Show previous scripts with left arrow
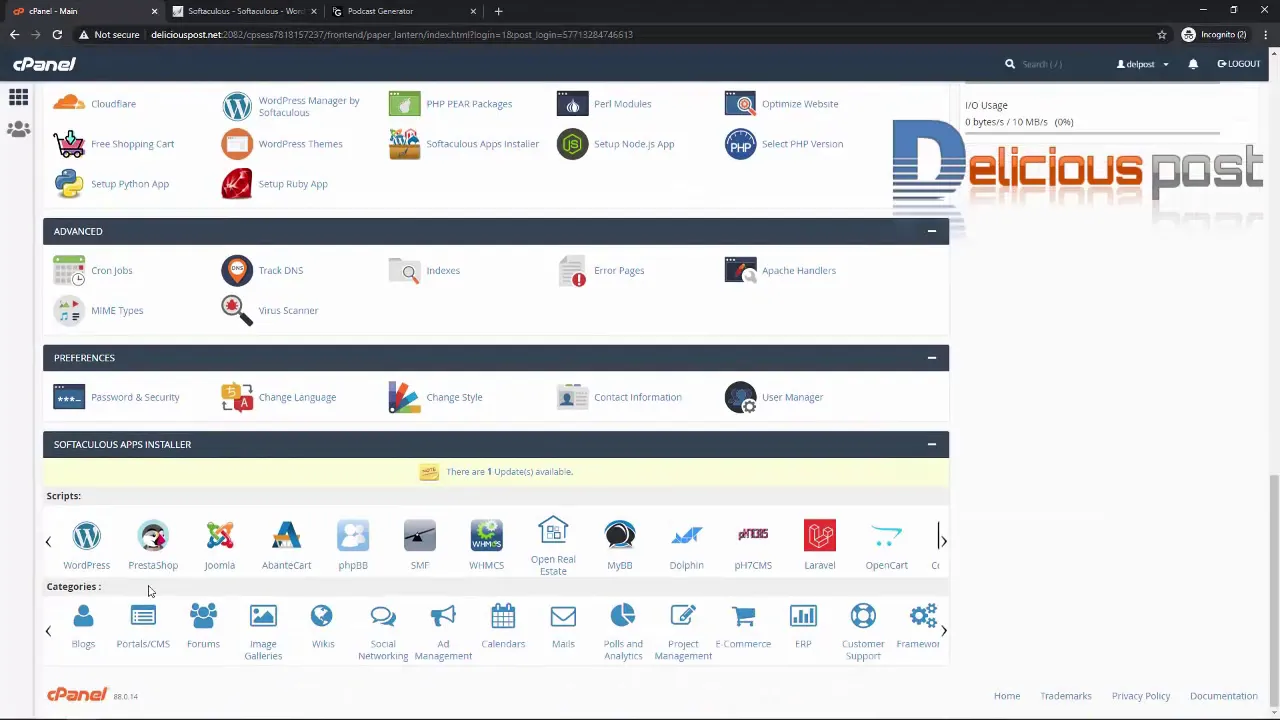Image resolution: width=1280 pixels, height=720 pixels. click(48, 541)
